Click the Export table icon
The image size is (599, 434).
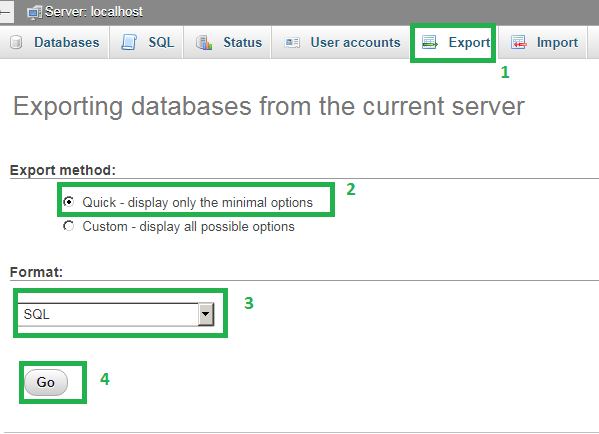430,42
